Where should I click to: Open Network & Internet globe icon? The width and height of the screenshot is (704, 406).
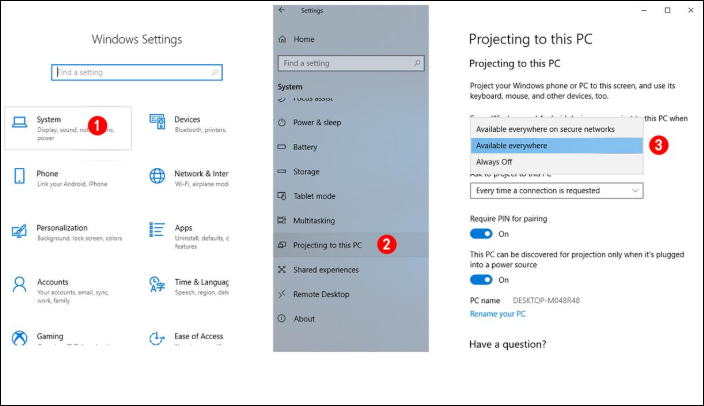click(x=157, y=176)
